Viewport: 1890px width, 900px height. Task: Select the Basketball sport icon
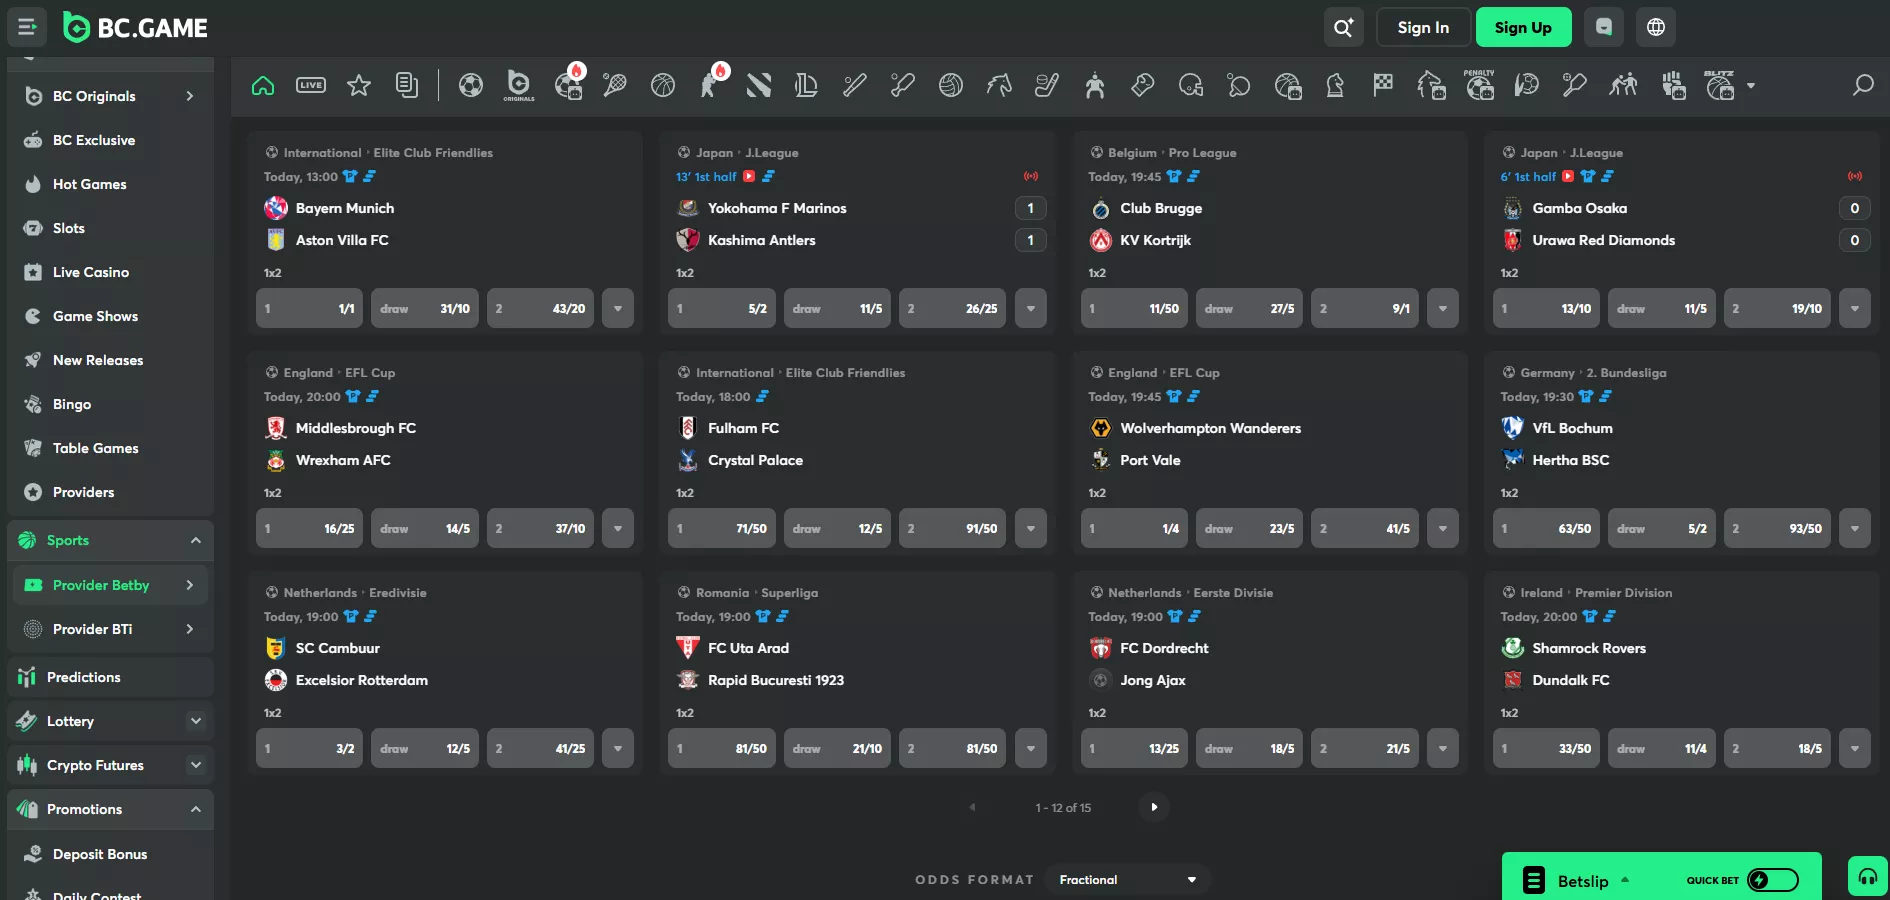[x=663, y=86]
